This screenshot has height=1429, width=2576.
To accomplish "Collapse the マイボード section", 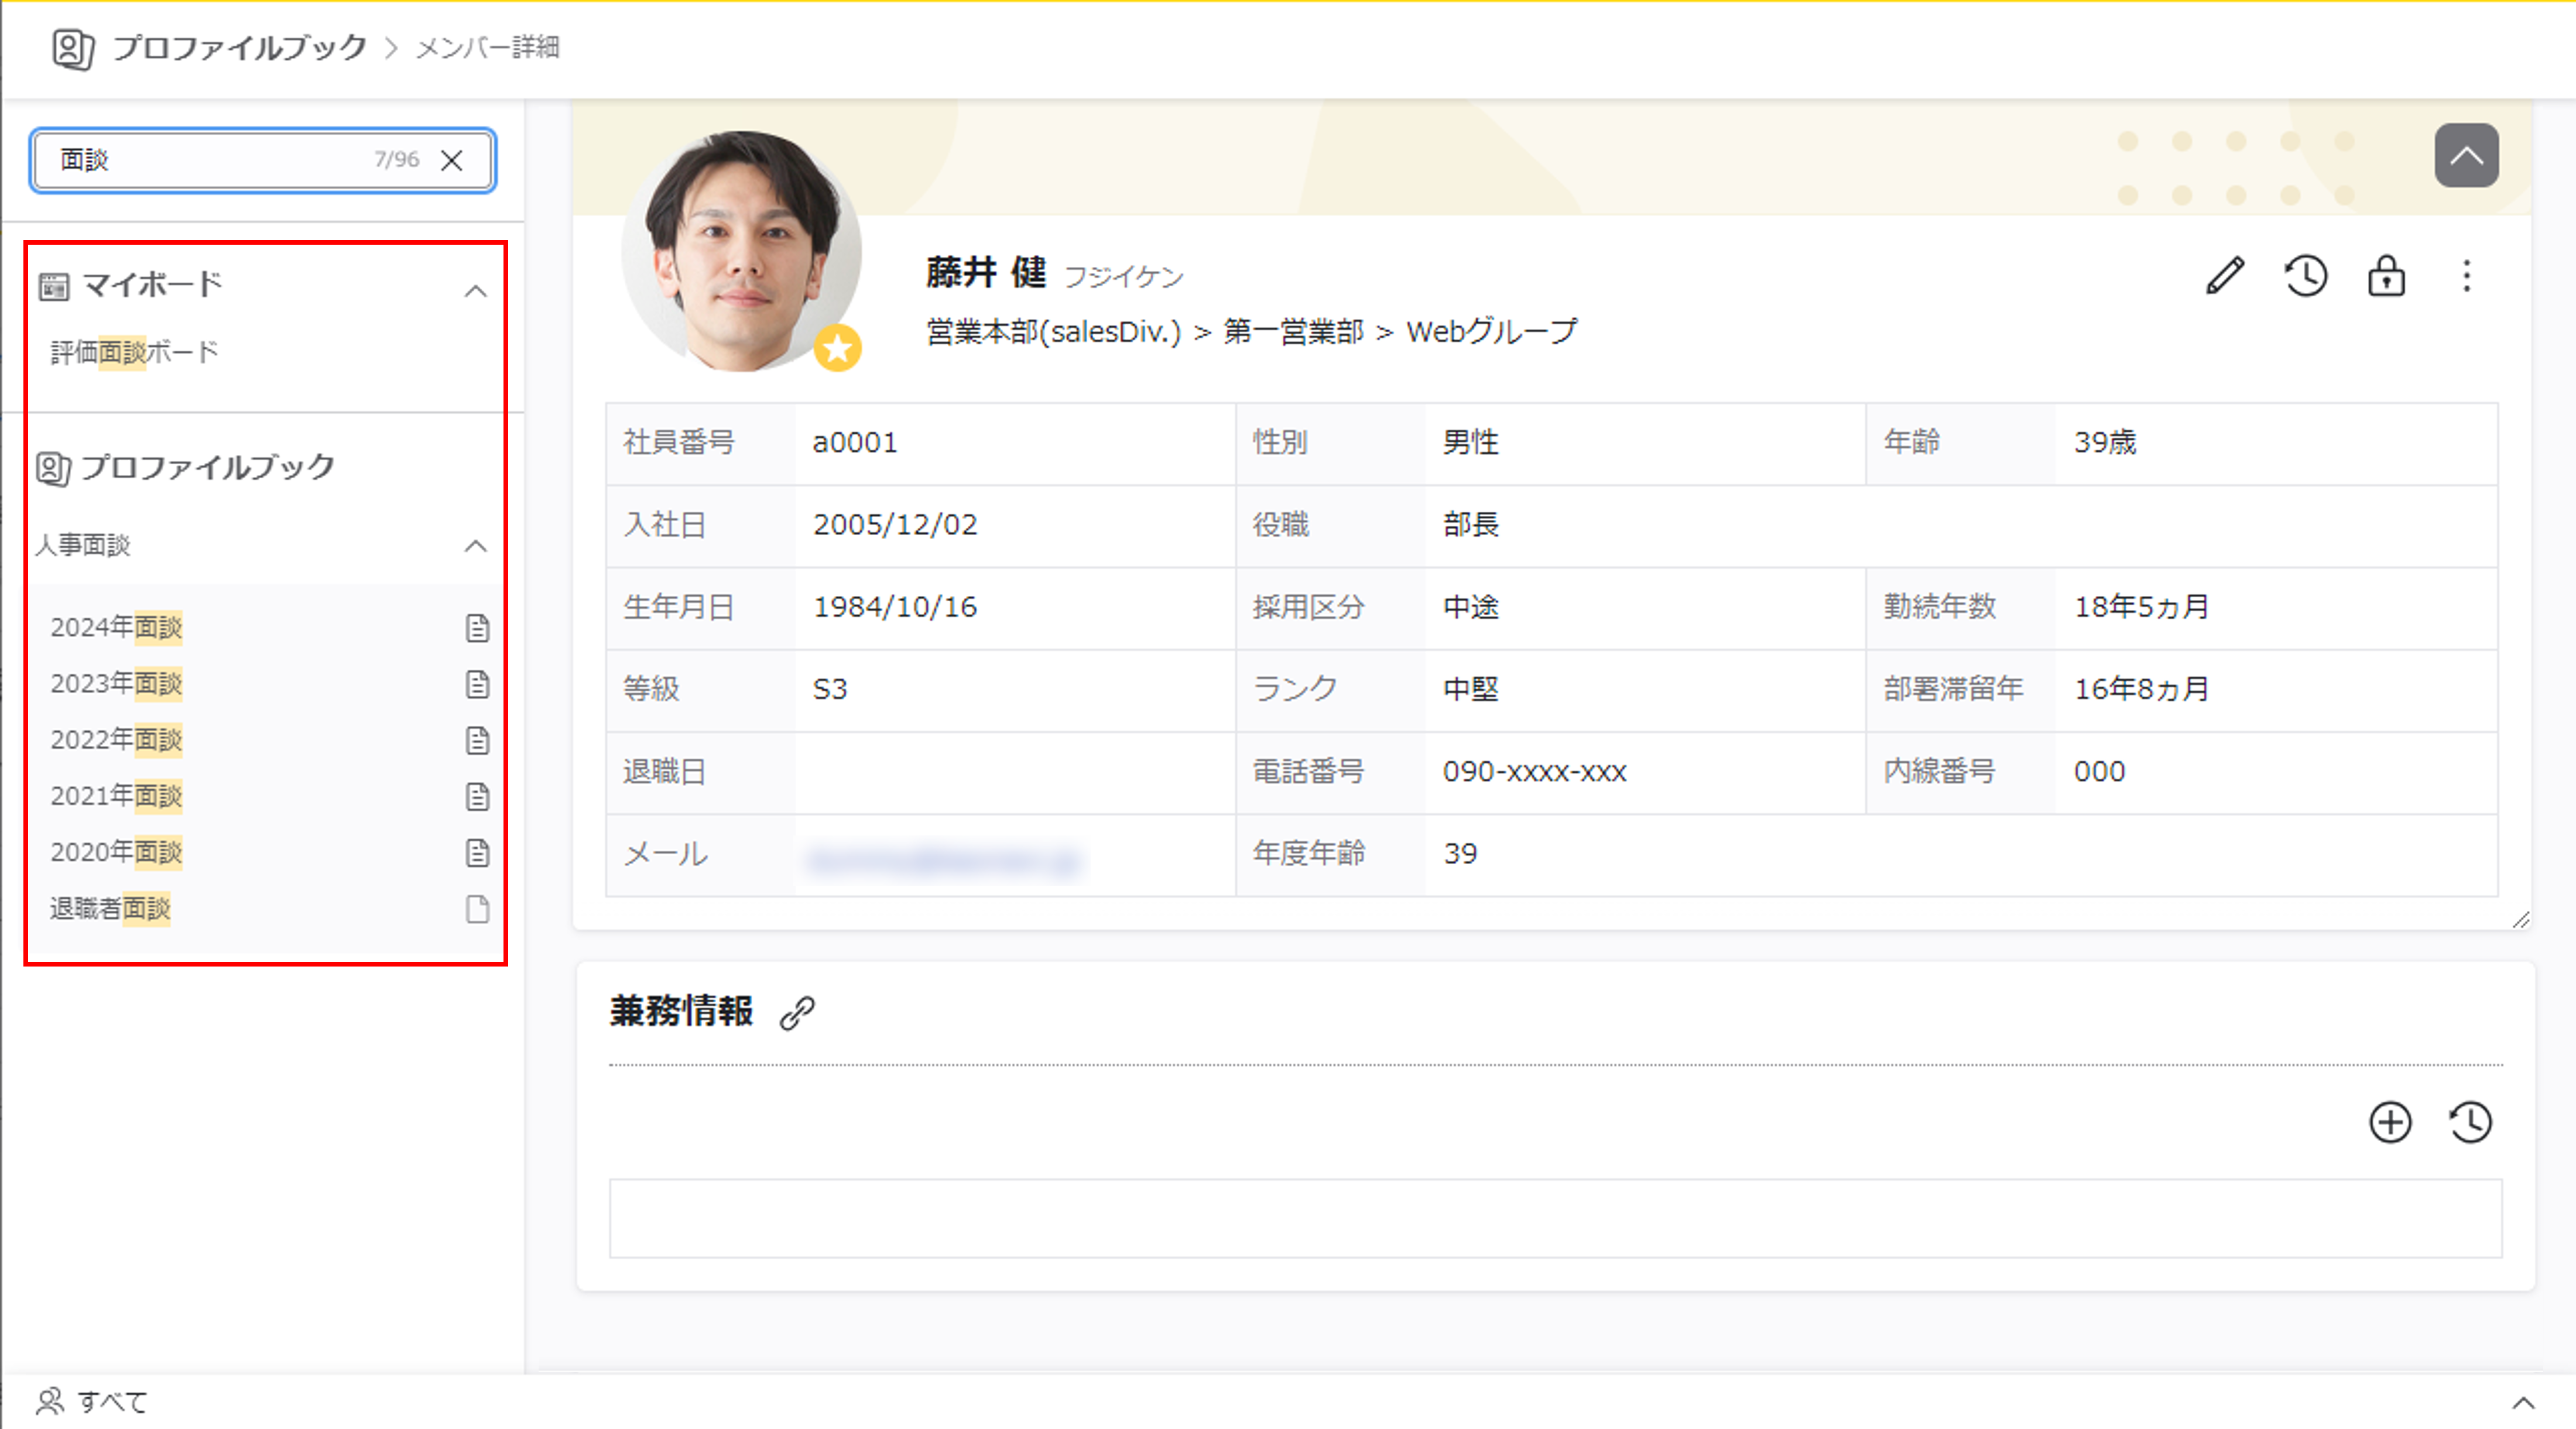I will pyautogui.click(x=476, y=291).
